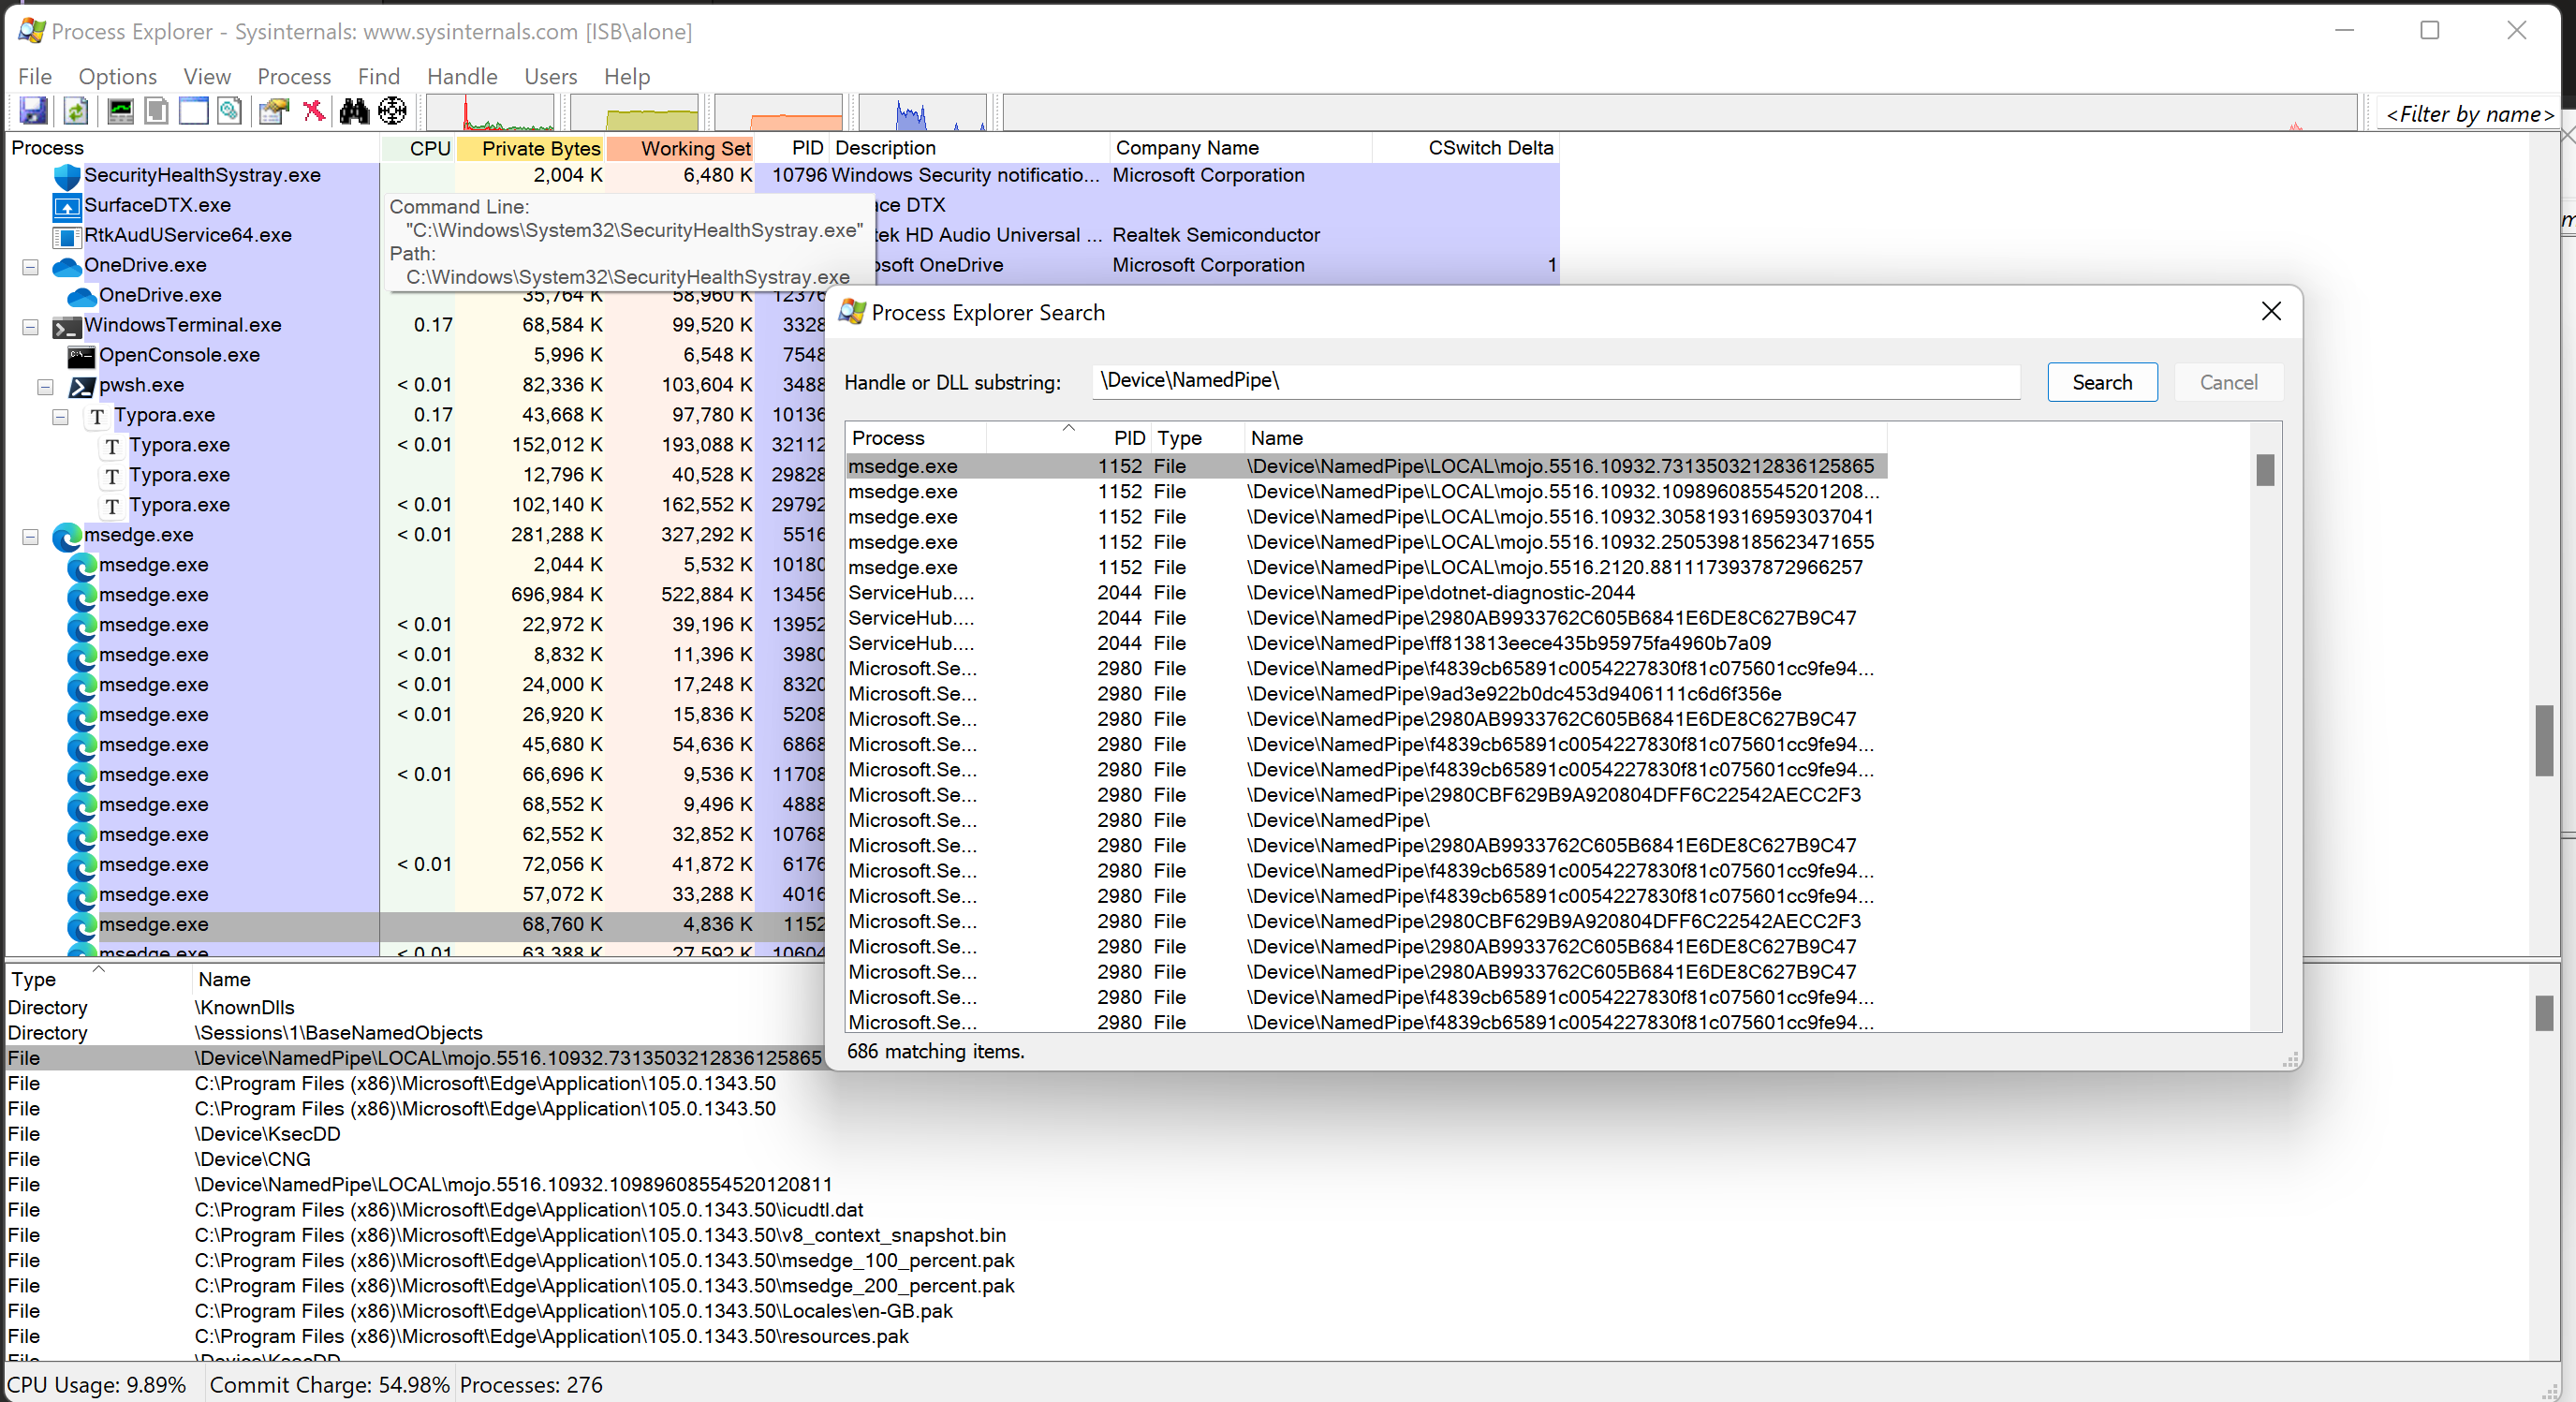Screen dimensions: 2576x1402
Task: Open the CPU usage history graph
Action: [x=491, y=113]
